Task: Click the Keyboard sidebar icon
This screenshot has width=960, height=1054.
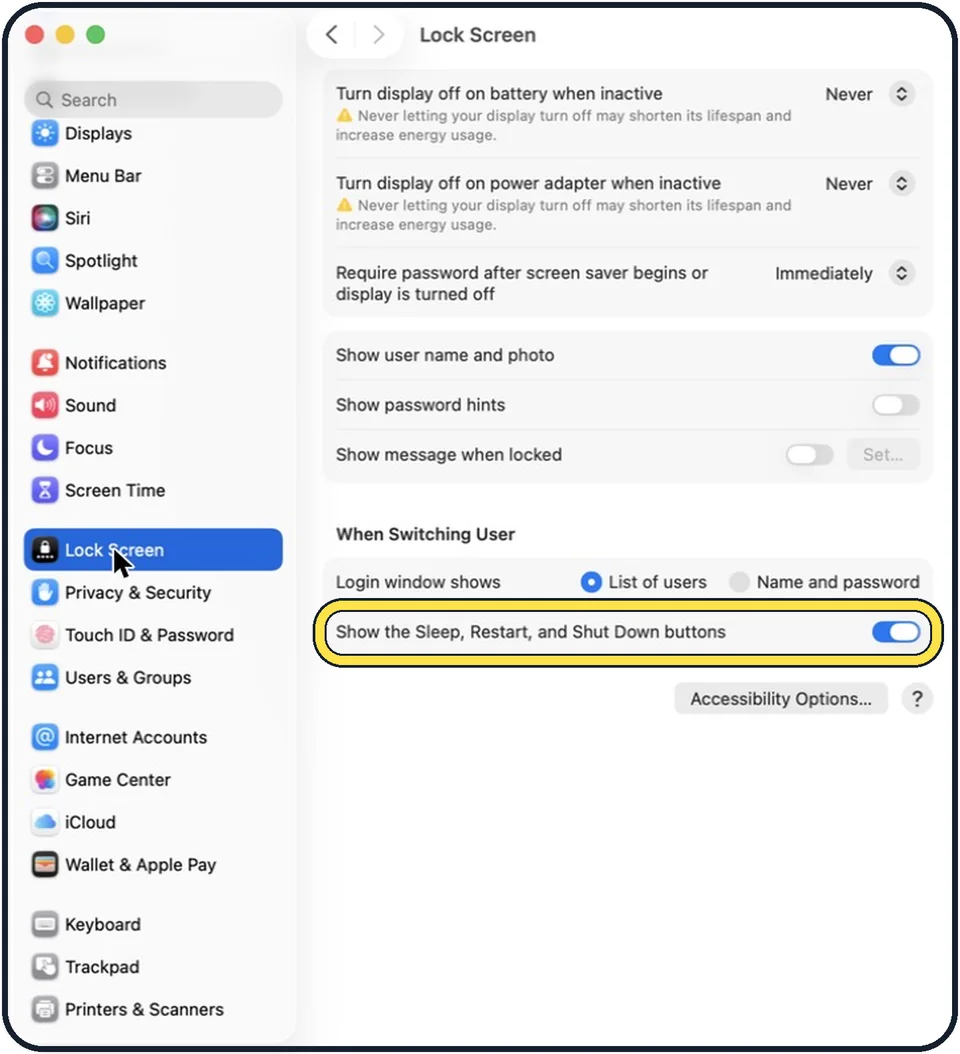Action: click(45, 924)
